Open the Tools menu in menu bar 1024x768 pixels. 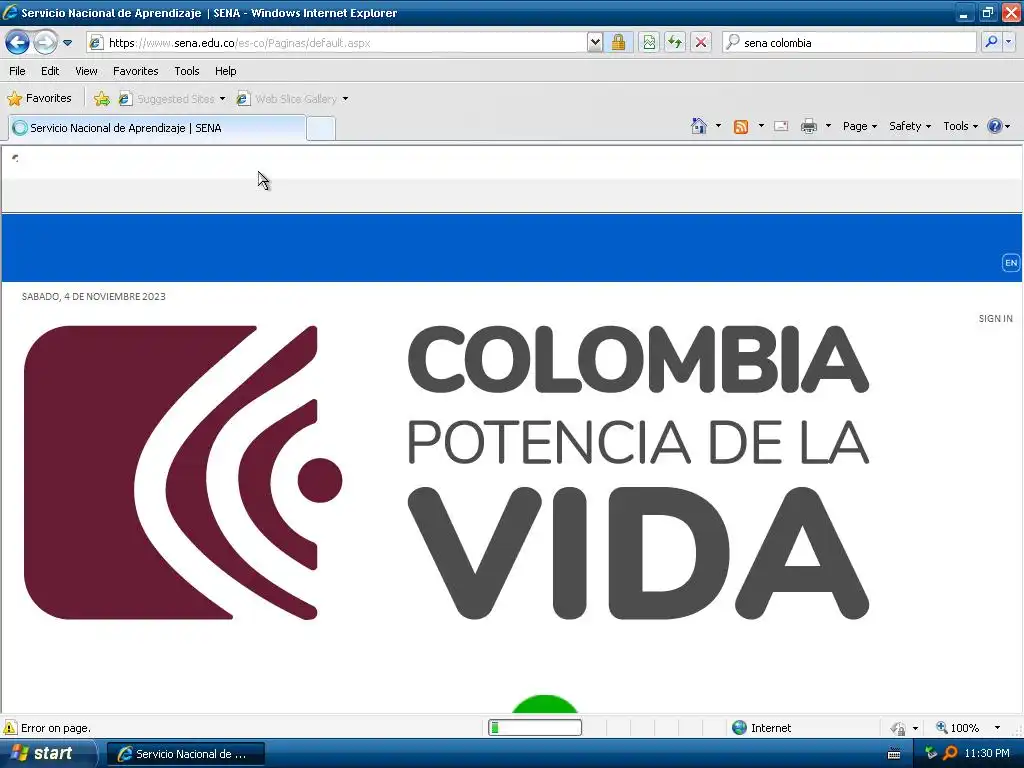click(x=187, y=71)
